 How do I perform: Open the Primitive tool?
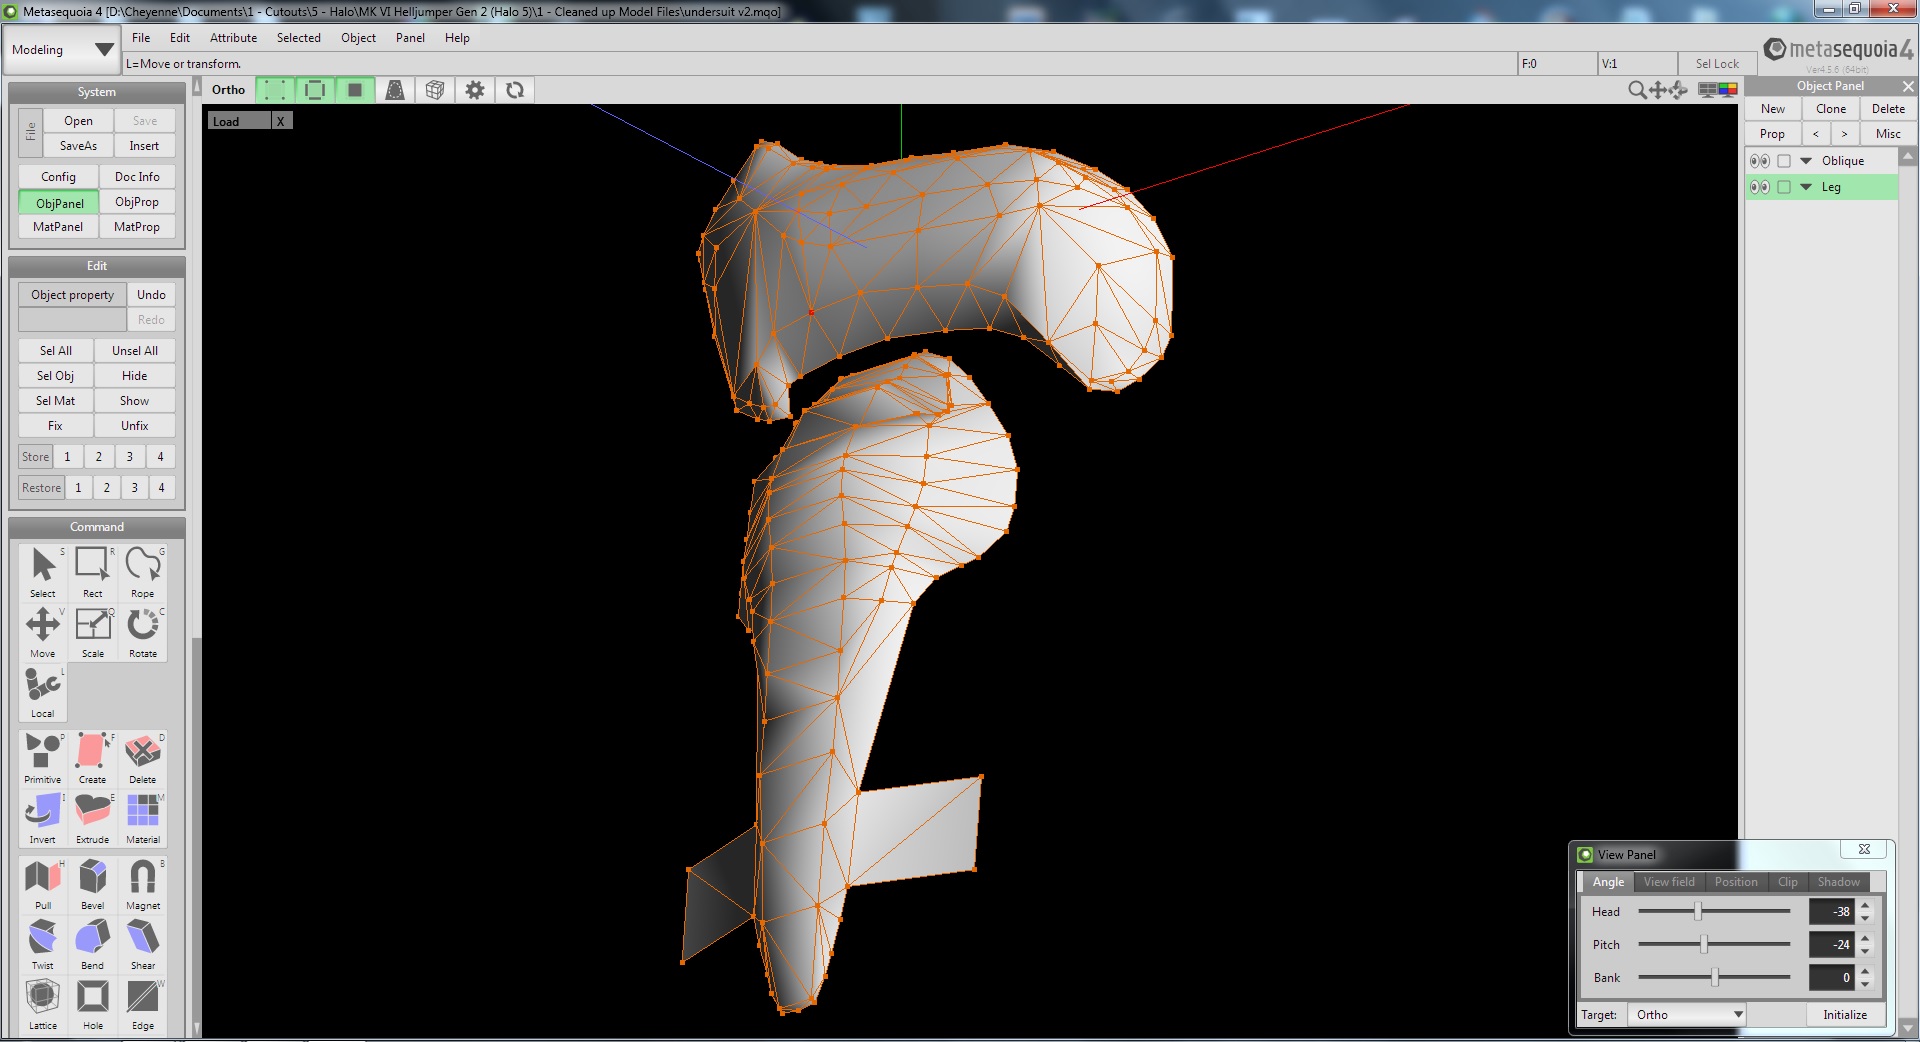tap(43, 758)
